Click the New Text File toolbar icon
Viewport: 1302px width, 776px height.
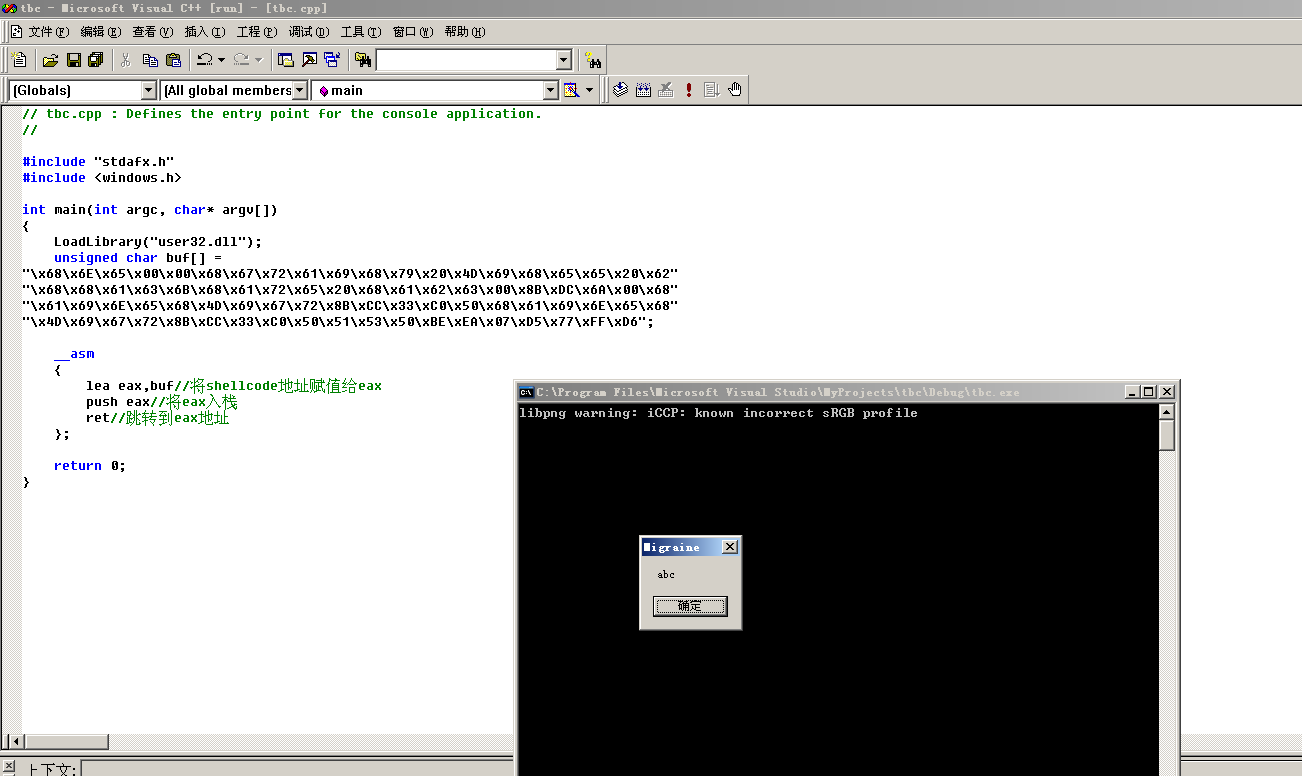coord(19,60)
